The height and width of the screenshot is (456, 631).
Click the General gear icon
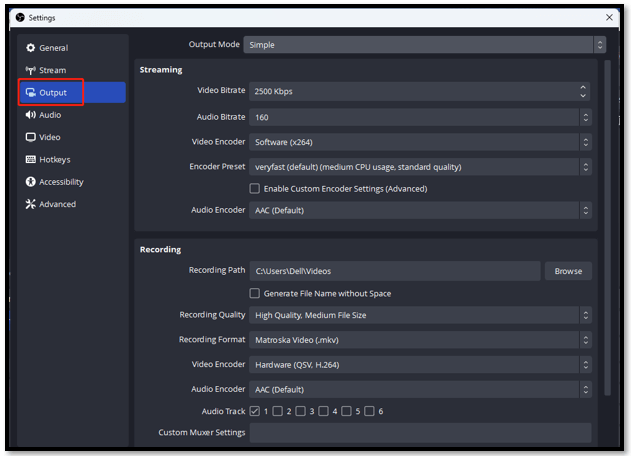pyautogui.click(x=31, y=48)
